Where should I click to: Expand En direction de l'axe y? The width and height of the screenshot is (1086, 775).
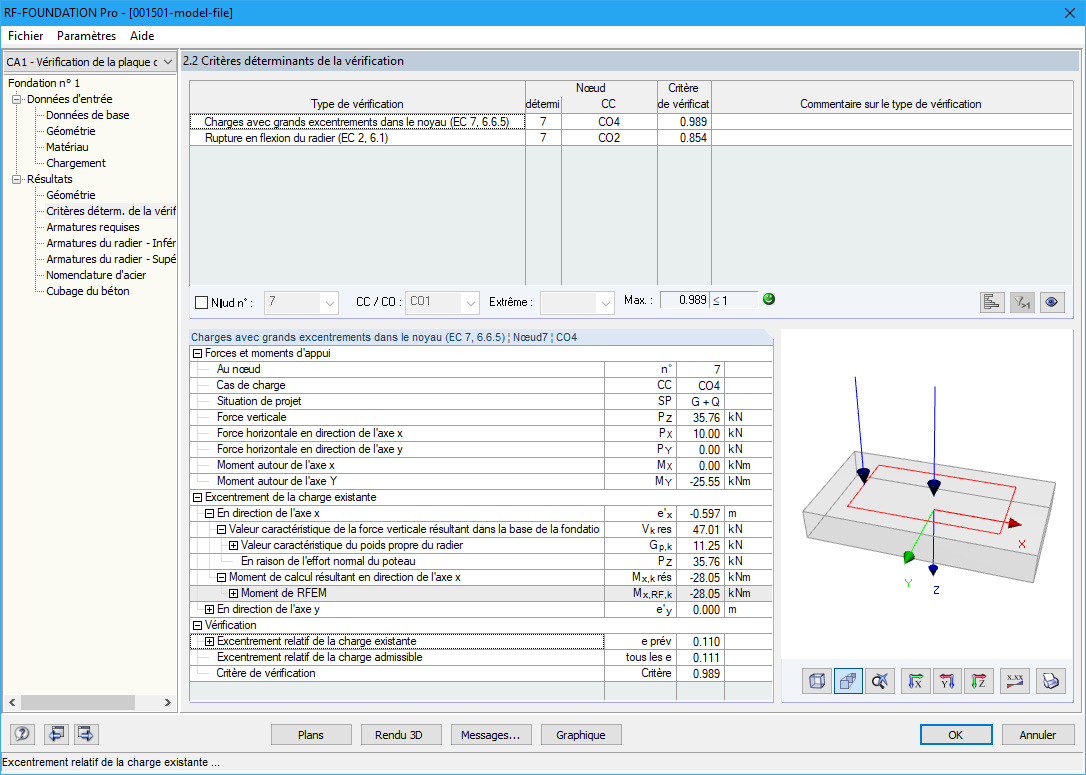tap(210, 609)
